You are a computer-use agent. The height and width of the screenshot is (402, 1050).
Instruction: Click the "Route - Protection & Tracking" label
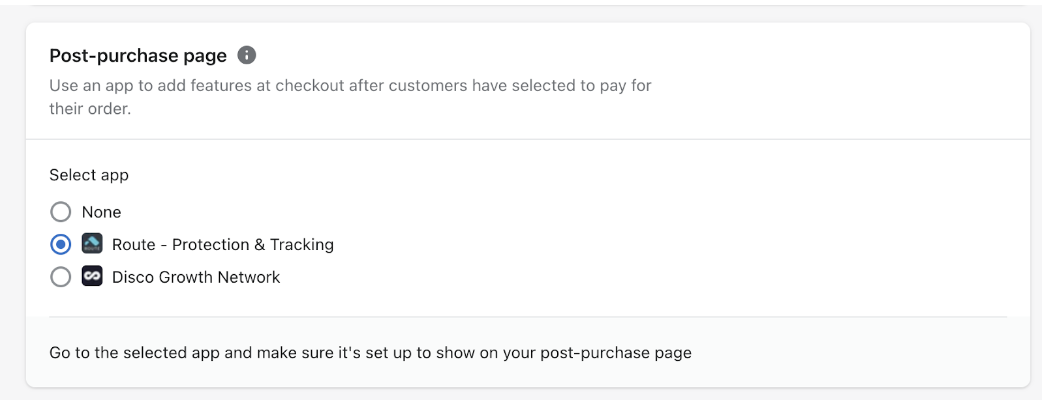tap(222, 245)
